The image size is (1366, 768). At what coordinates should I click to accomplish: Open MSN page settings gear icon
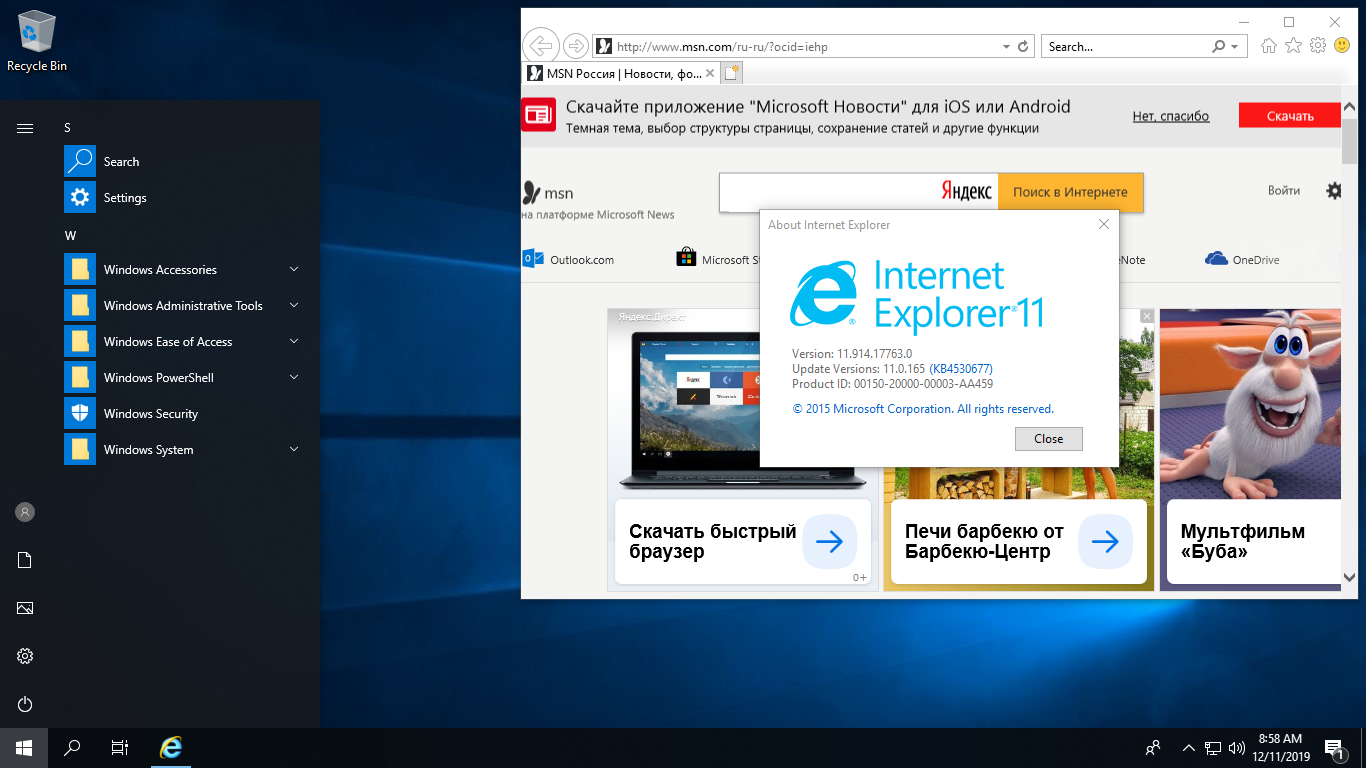tap(1334, 190)
